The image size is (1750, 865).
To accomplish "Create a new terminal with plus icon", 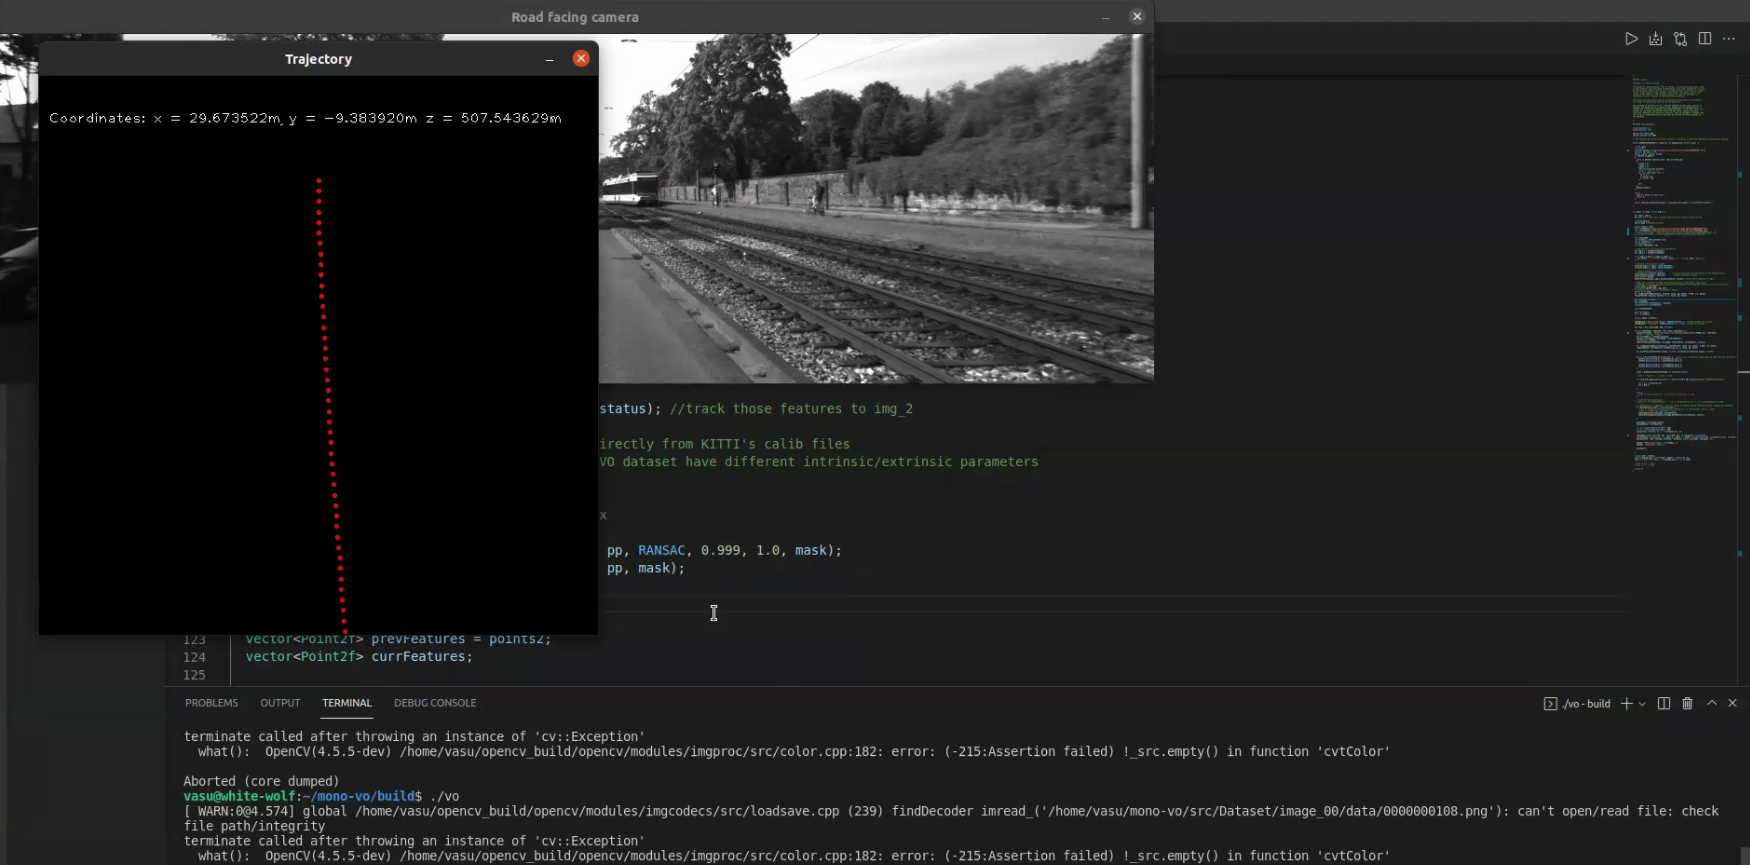I will (1627, 704).
